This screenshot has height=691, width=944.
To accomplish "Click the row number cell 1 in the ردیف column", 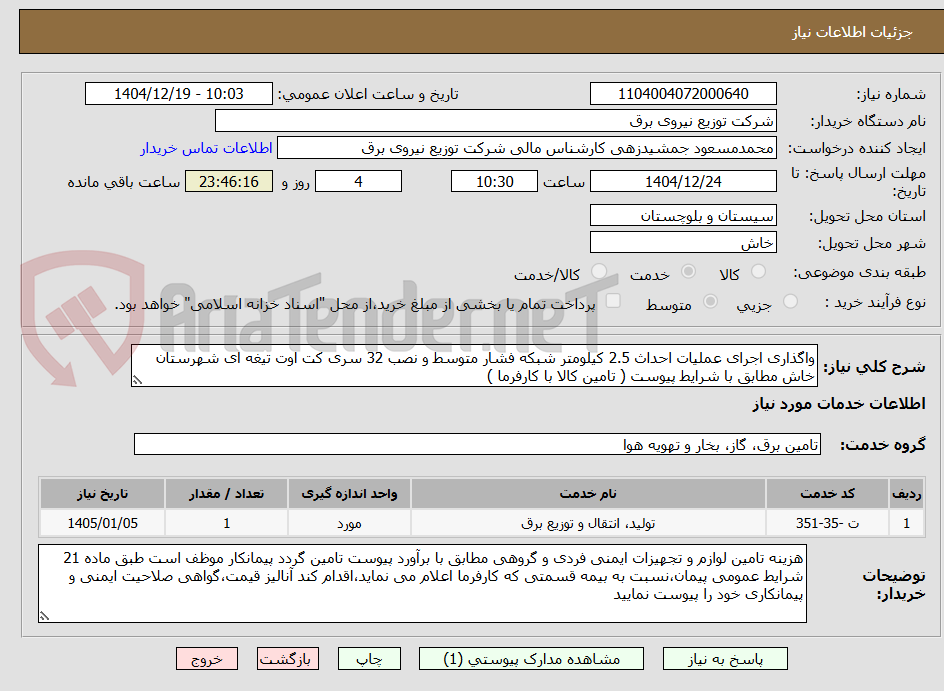I will click(906, 523).
